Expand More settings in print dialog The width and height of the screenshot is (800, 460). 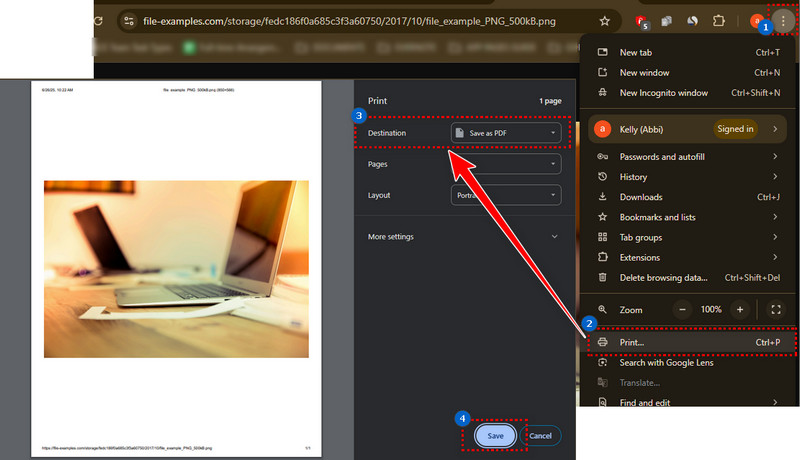click(463, 237)
